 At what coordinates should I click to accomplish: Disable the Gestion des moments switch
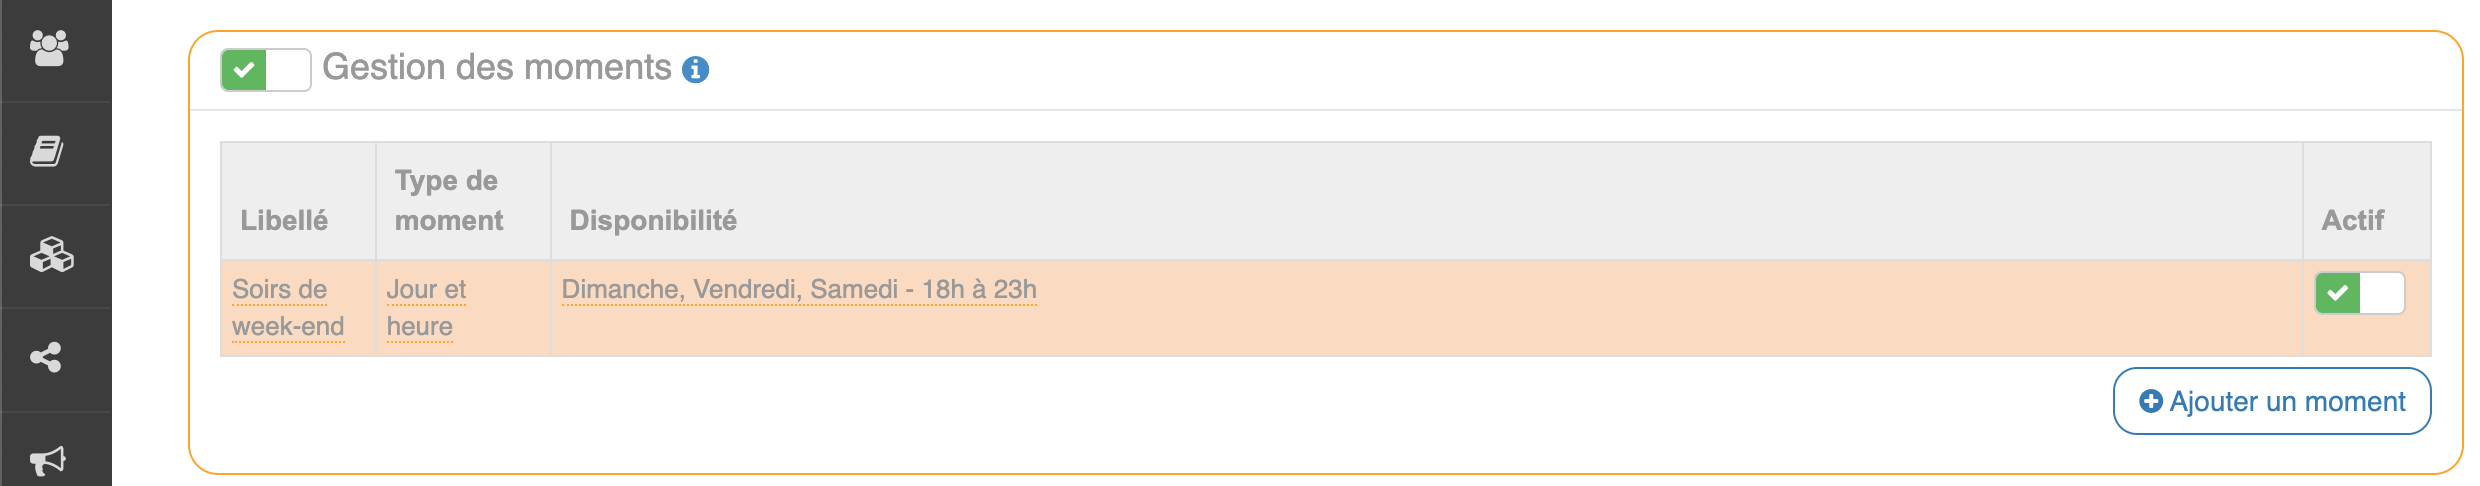tap(265, 70)
